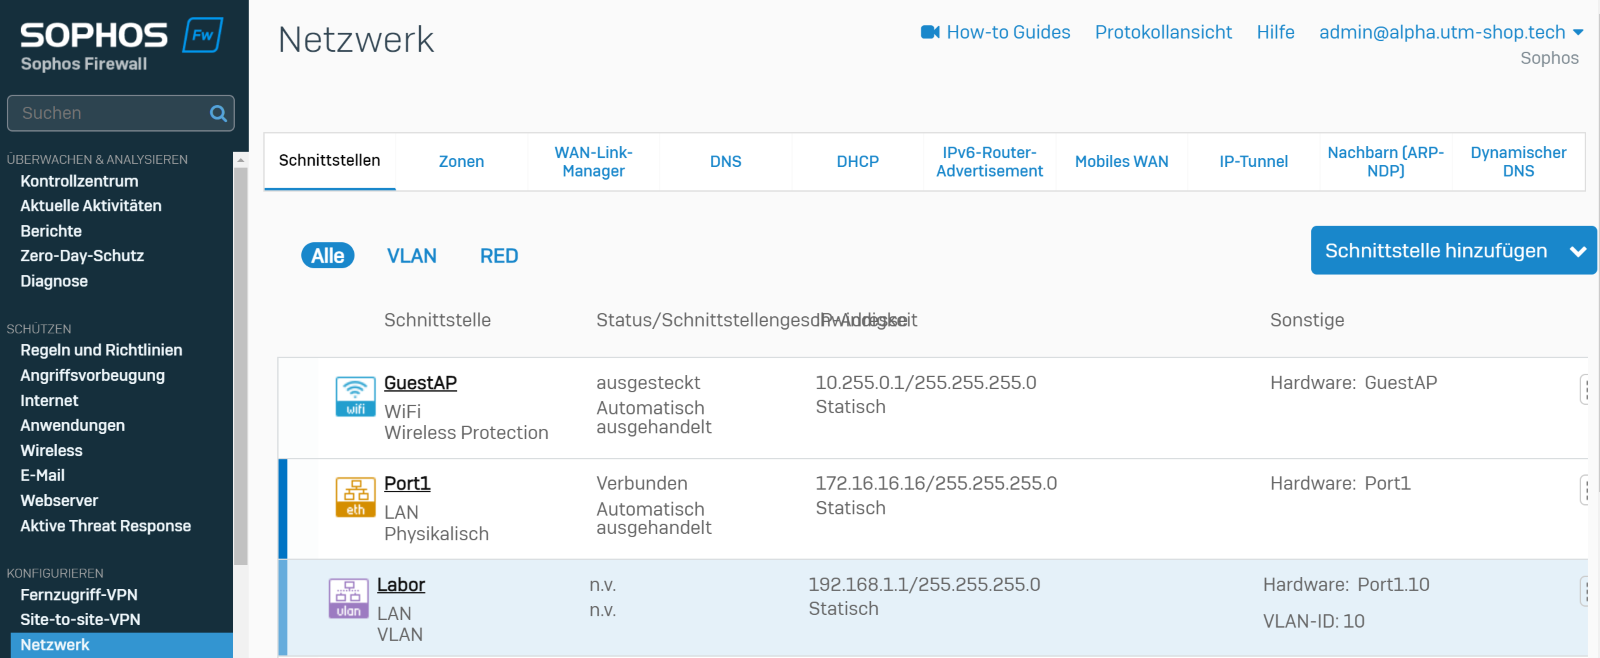Click the 192.168.1.1/255.255.255.0 address text
Viewport: 1600px width, 658px height.
point(924,585)
